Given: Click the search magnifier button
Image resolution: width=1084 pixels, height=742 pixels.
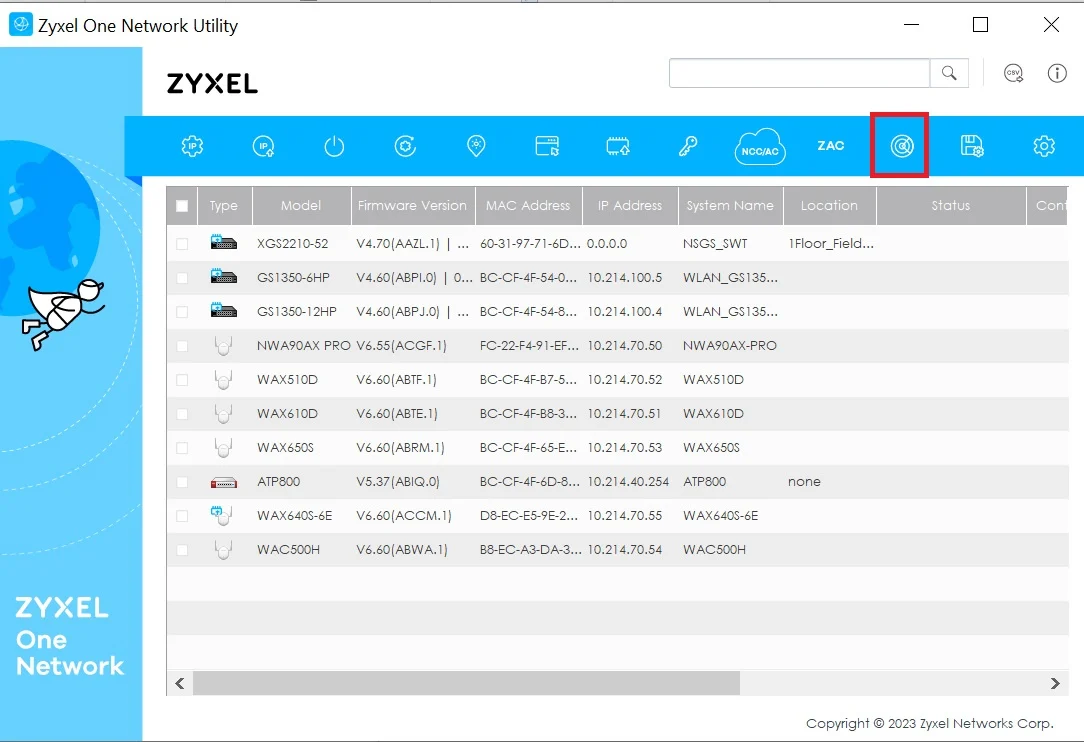Looking at the screenshot, I should [949, 73].
